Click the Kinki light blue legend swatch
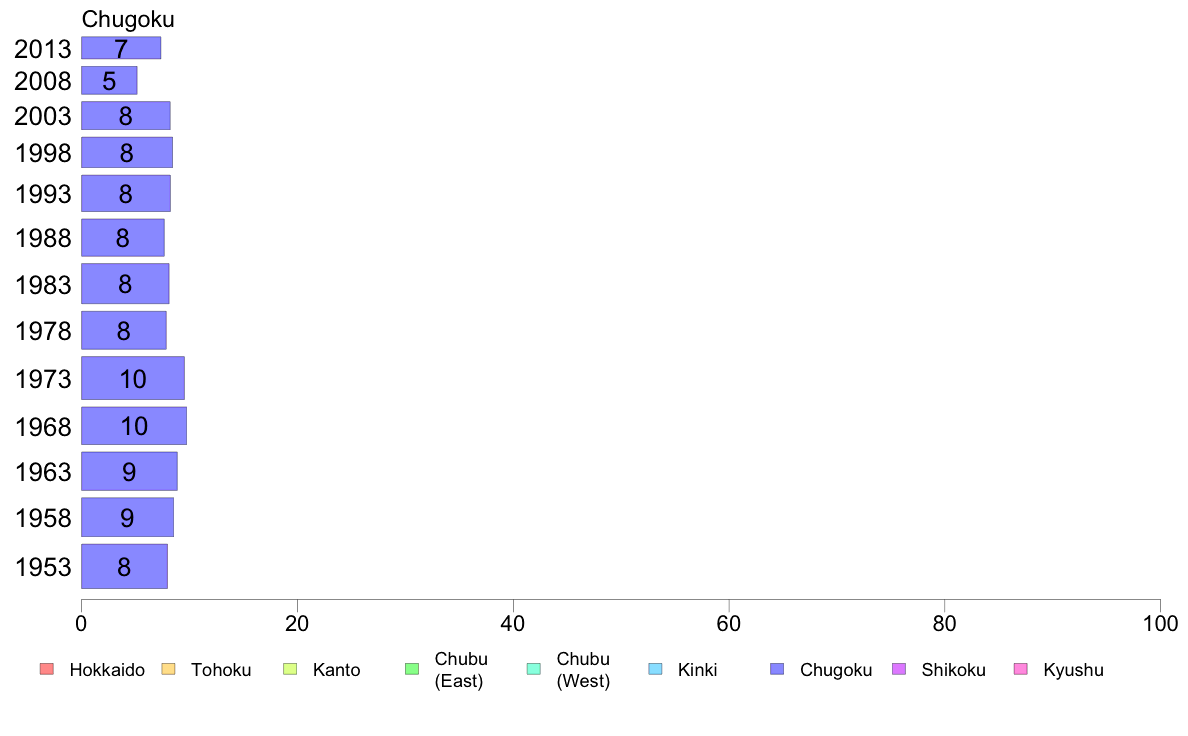The width and height of the screenshot is (1188, 736). pyautogui.click(x=655, y=669)
